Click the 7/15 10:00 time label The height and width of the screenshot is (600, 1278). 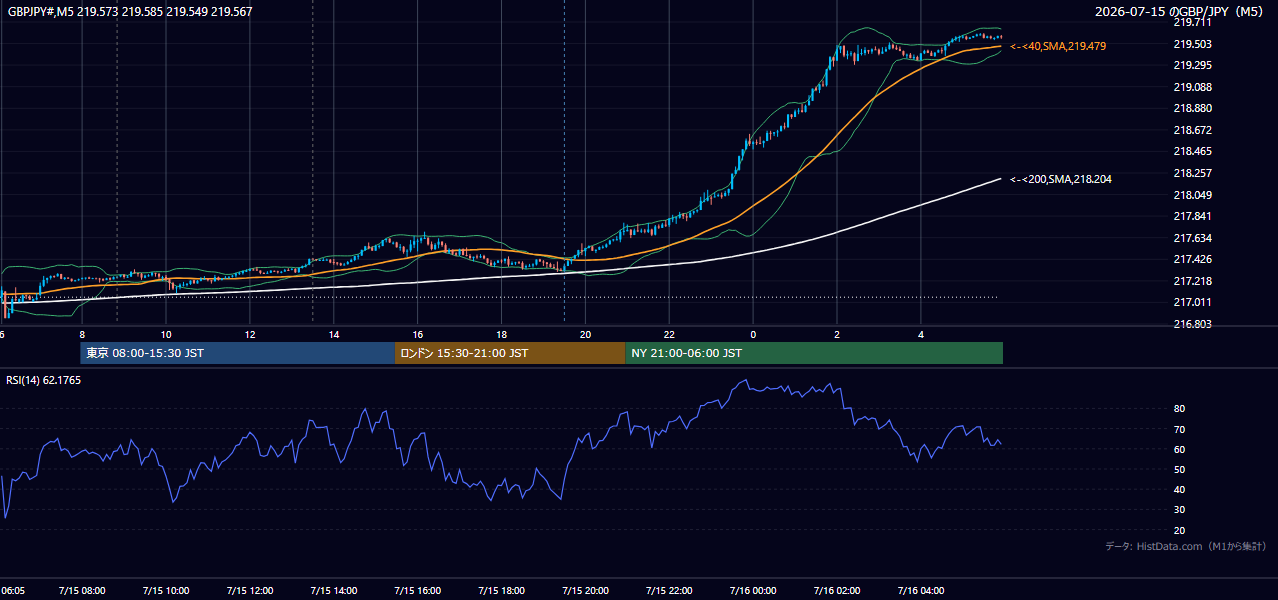coord(166,591)
